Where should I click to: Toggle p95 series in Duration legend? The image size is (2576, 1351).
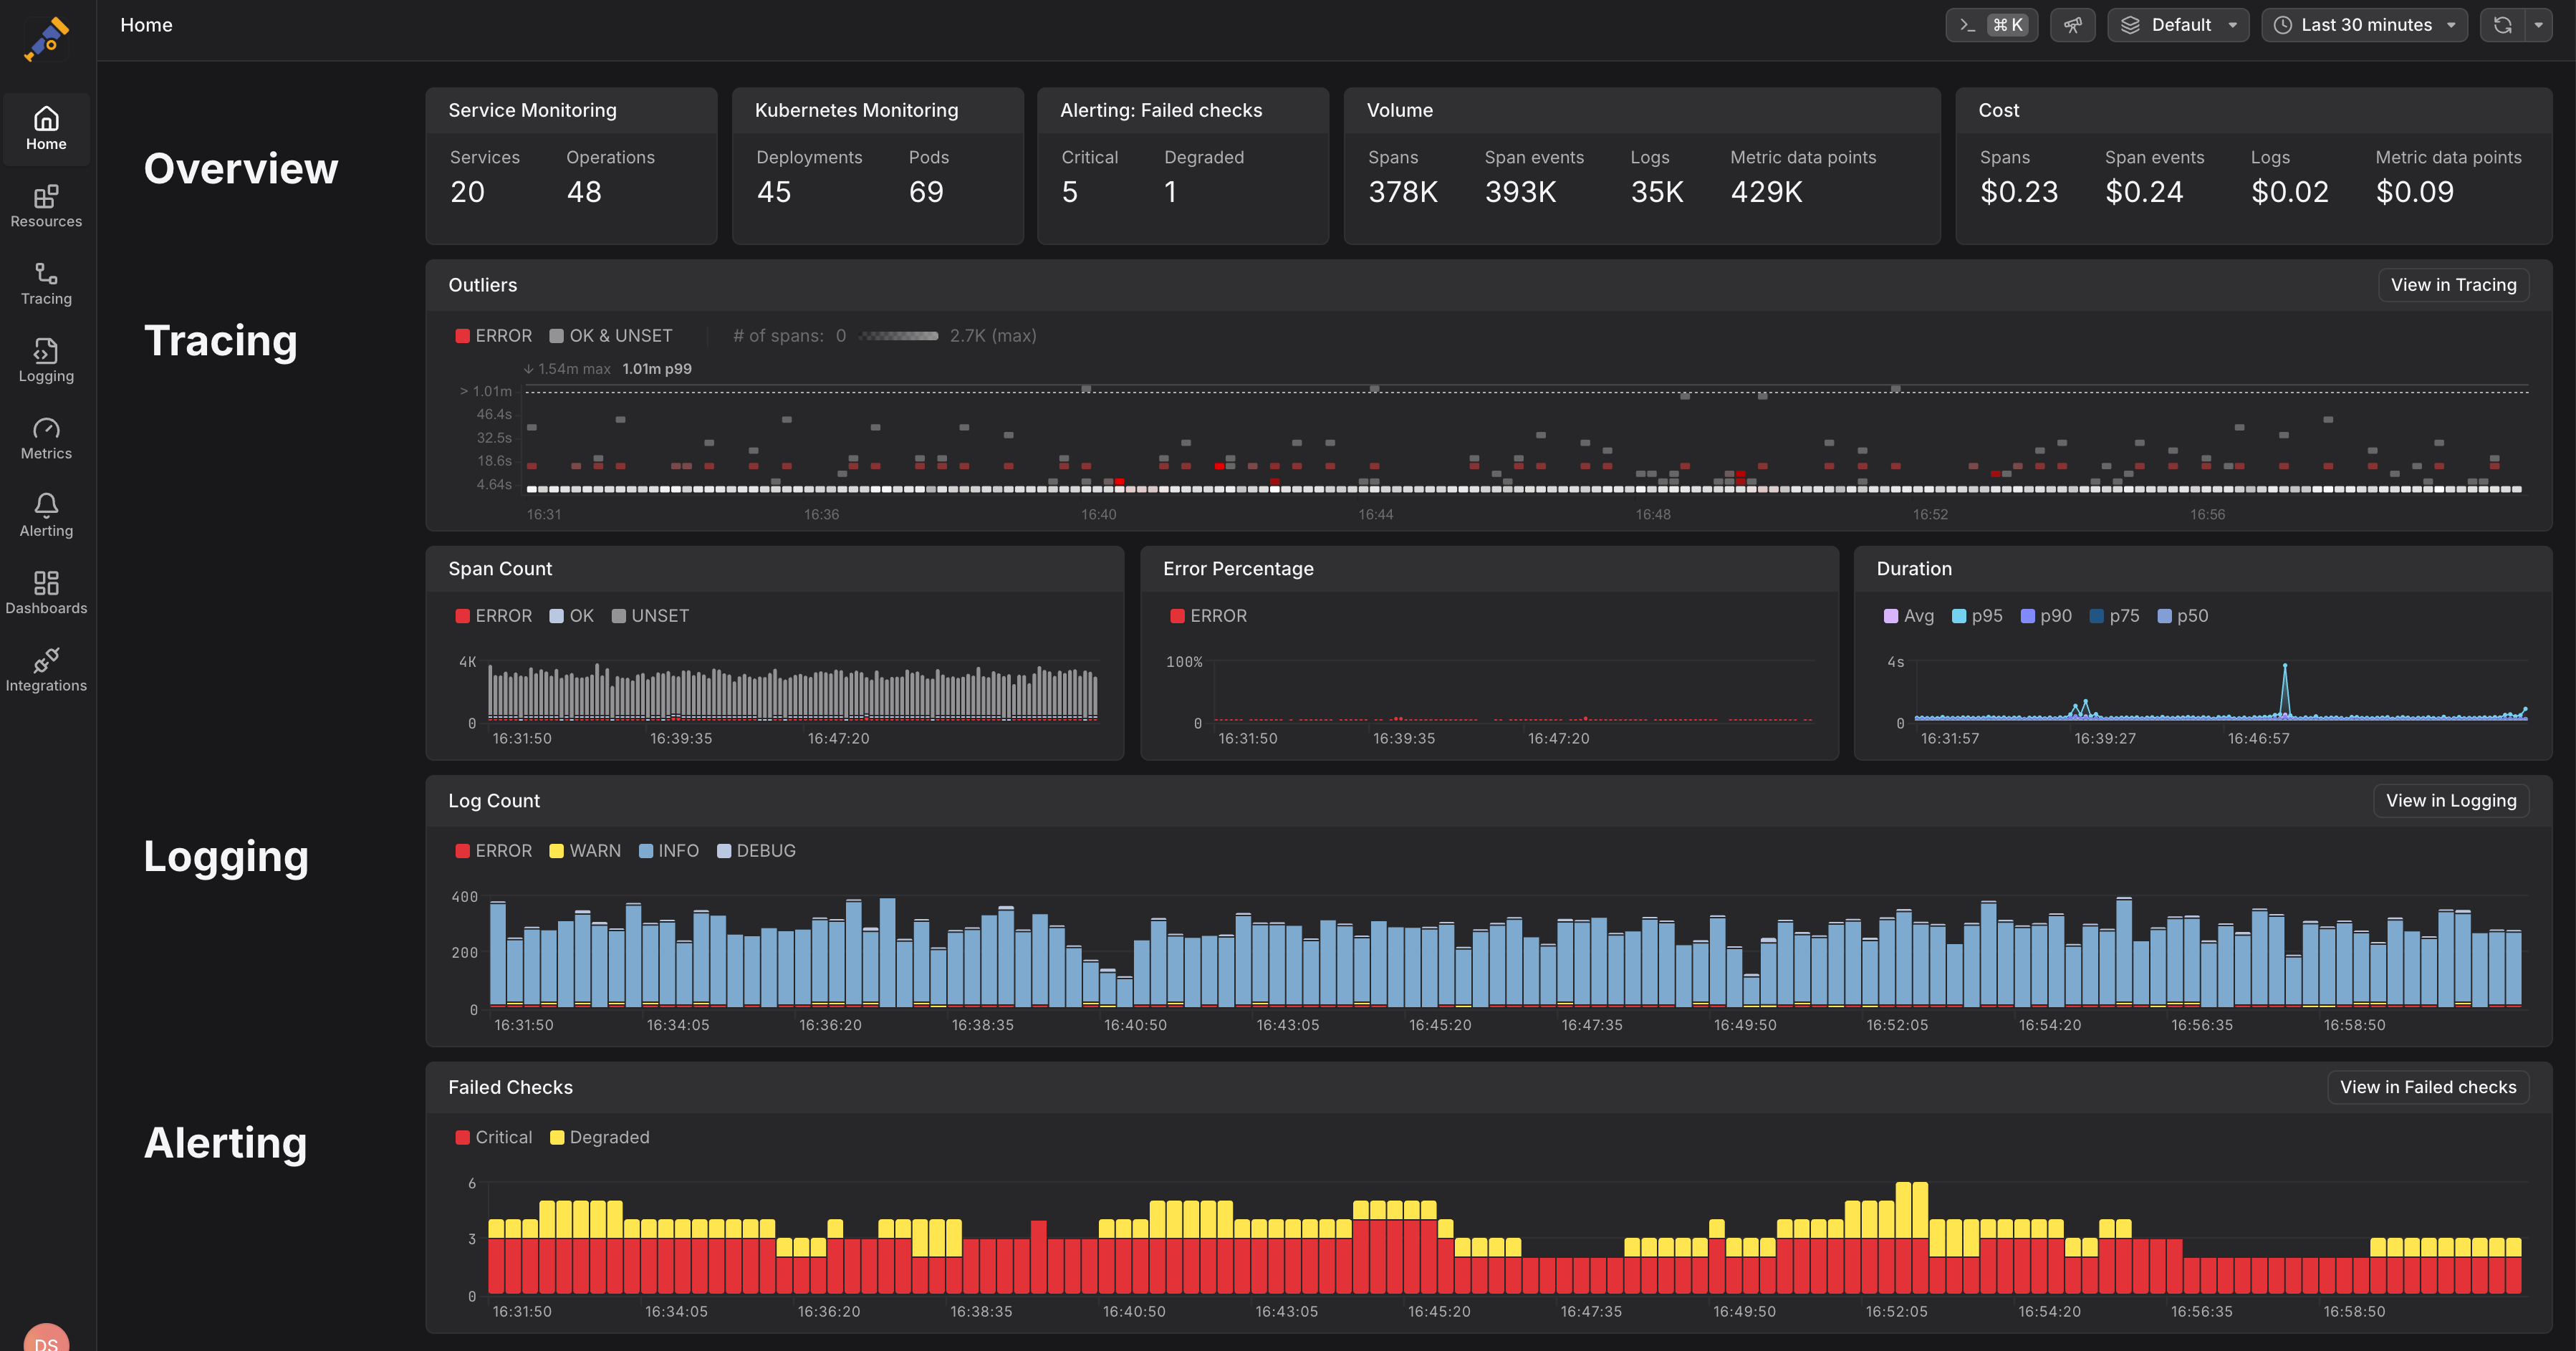[1977, 616]
